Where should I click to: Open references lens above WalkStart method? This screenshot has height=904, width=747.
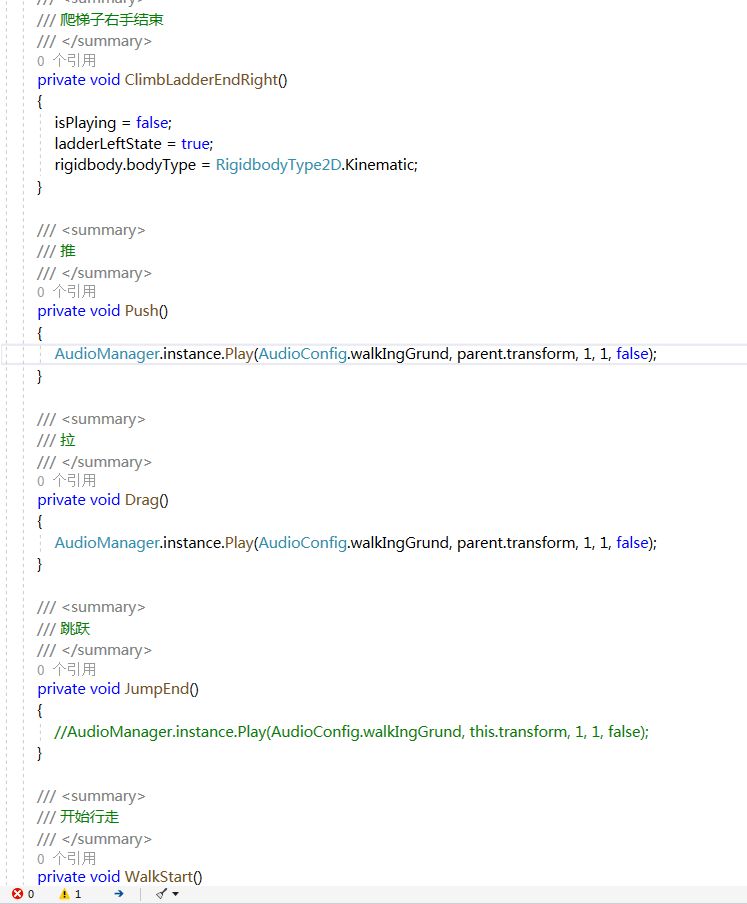tap(66, 858)
